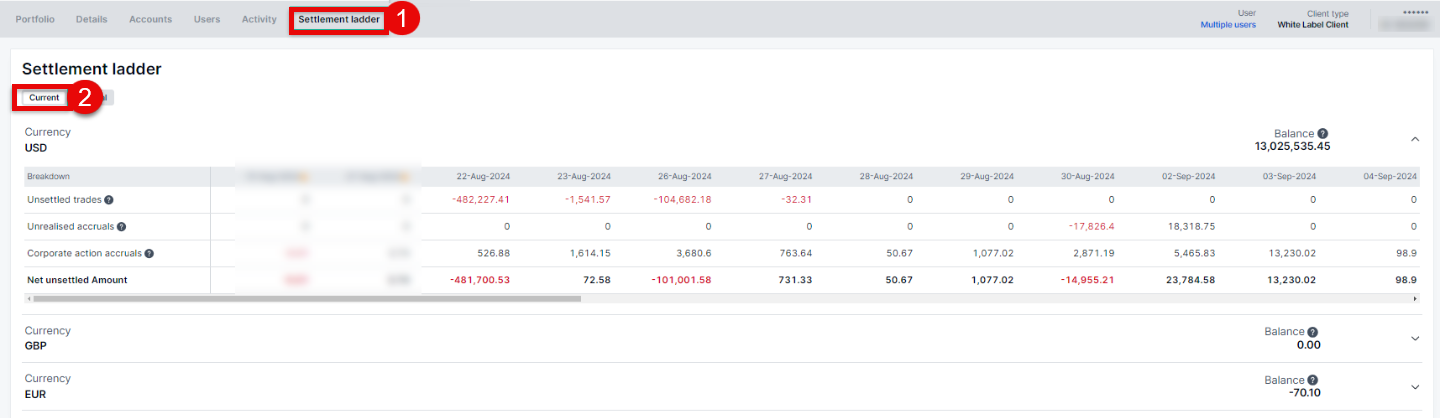The width and height of the screenshot is (1440, 418).
Task: Go to the Accounts tab
Action: pyautogui.click(x=150, y=19)
